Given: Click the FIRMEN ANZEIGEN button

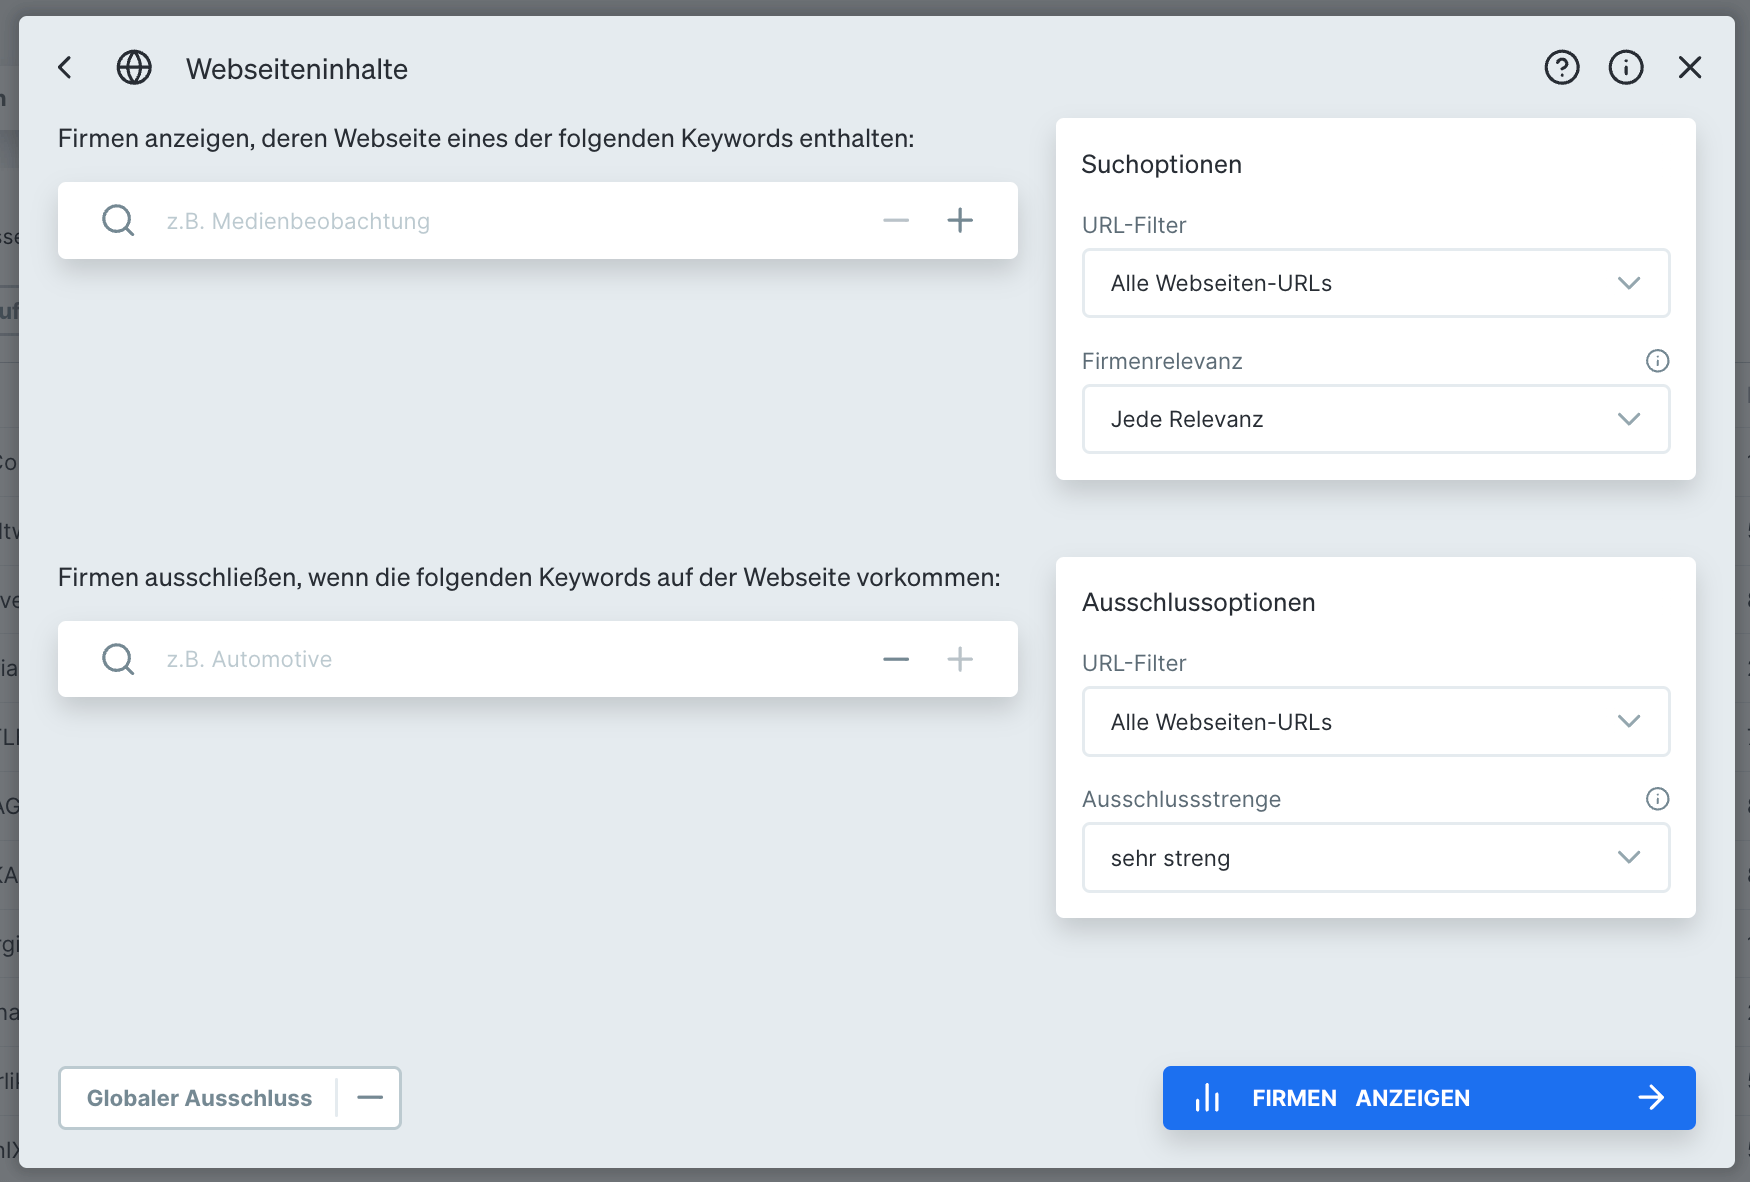Looking at the screenshot, I should [x=1428, y=1097].
